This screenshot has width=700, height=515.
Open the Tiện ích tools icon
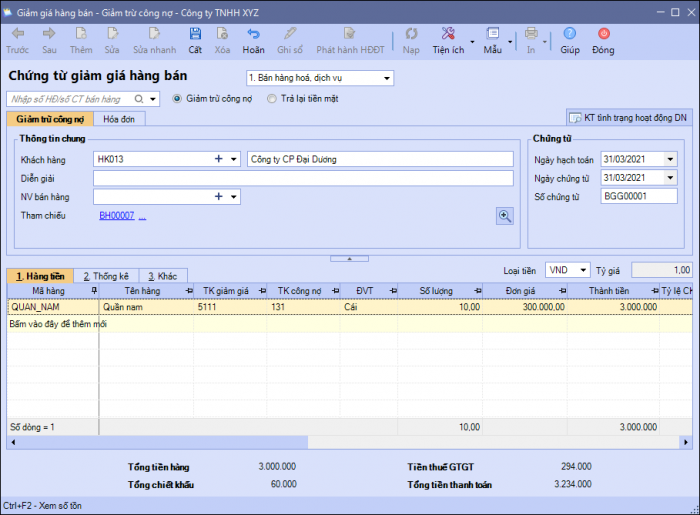tap(447, 35)
